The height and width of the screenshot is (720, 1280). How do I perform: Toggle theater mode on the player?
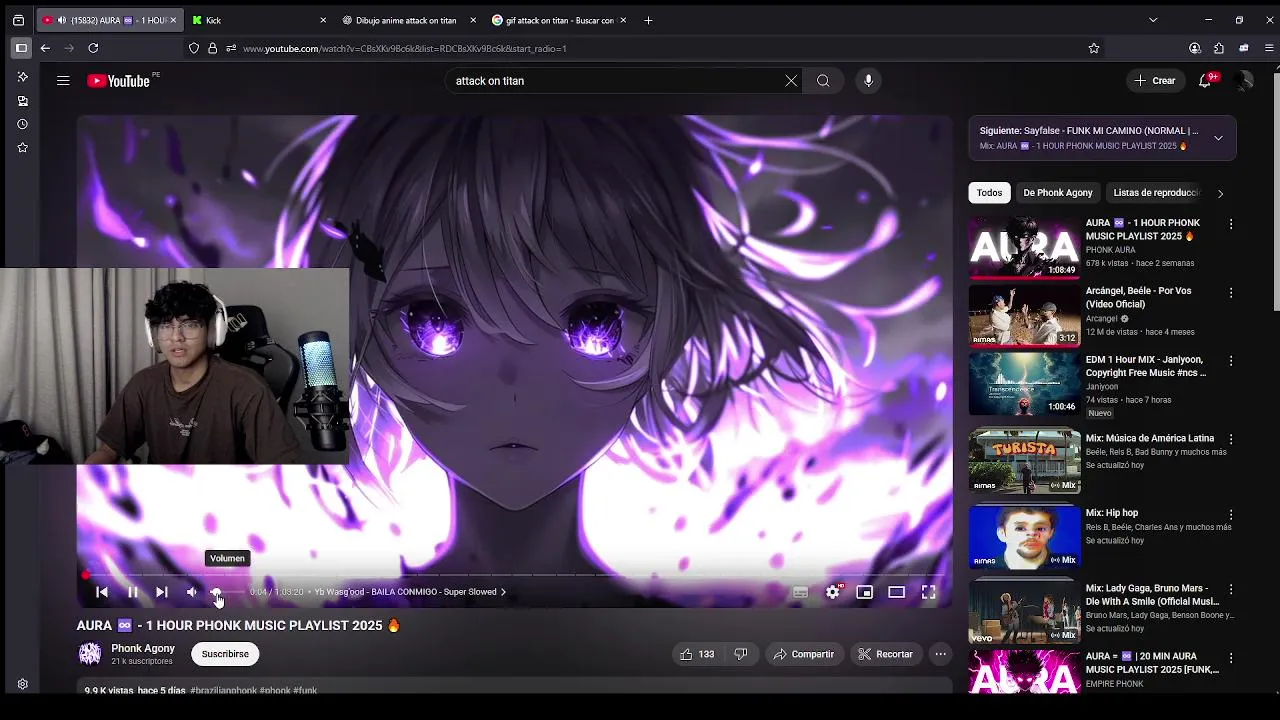pos(897,592)
